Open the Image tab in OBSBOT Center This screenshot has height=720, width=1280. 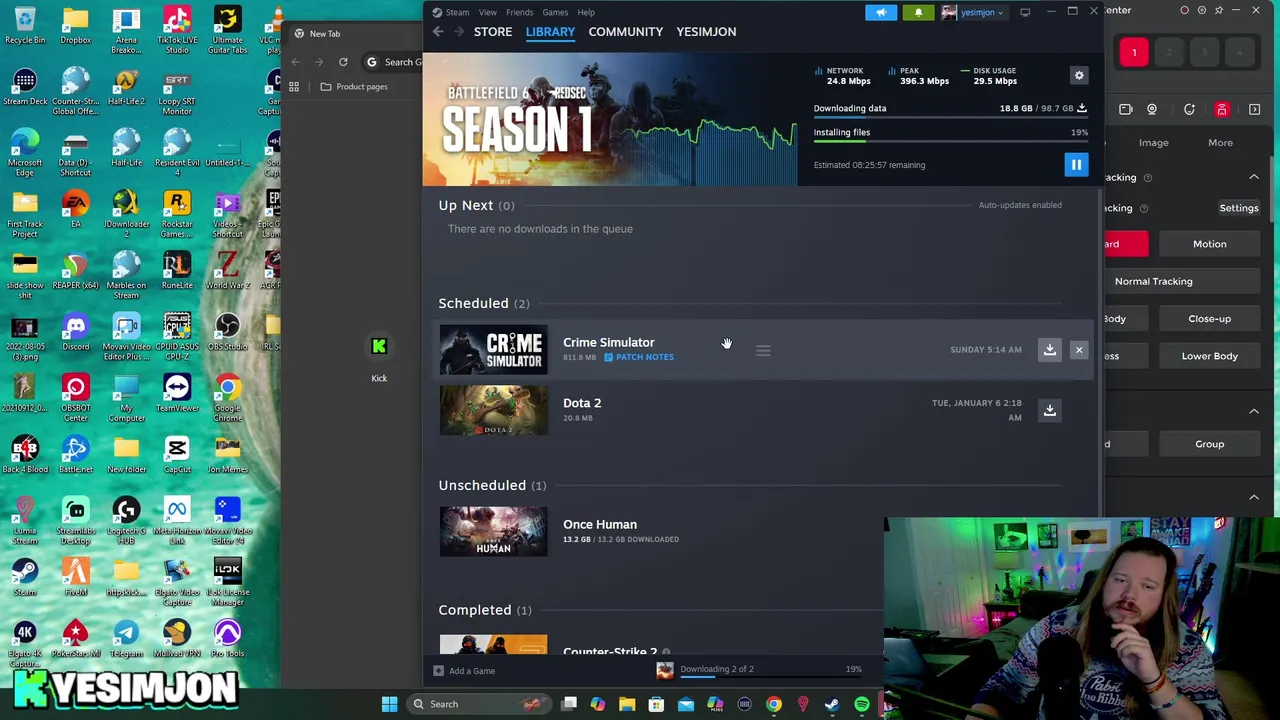pos(1153,142)
